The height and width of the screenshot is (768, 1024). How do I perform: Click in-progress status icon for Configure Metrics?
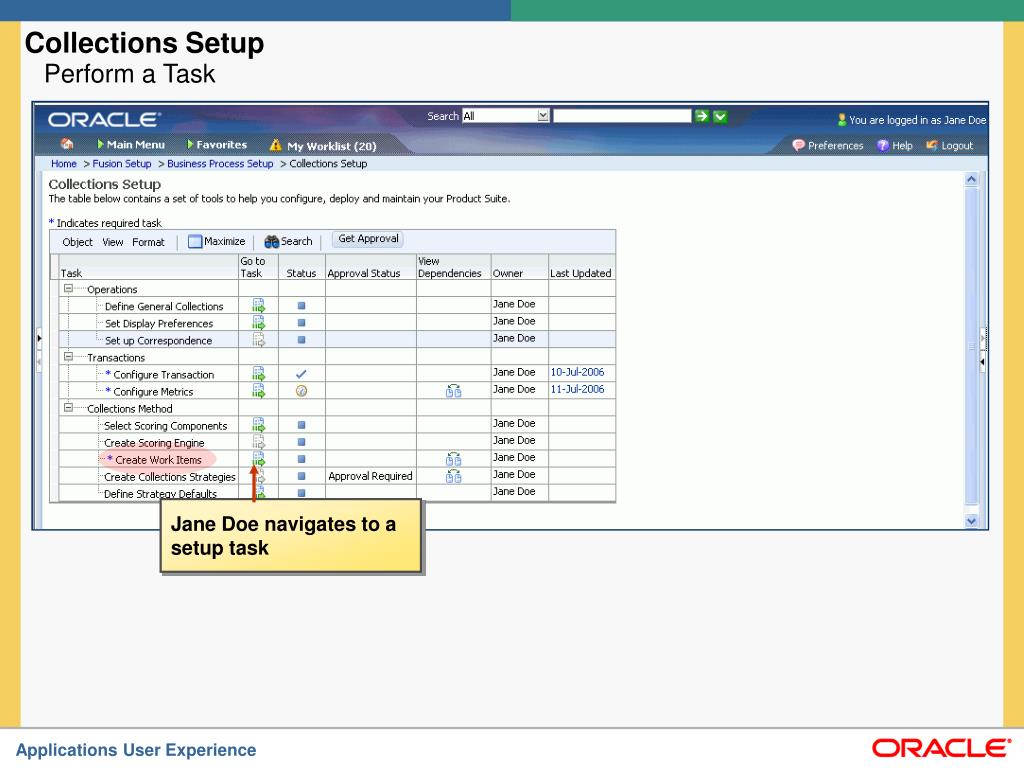coord(301,391)
